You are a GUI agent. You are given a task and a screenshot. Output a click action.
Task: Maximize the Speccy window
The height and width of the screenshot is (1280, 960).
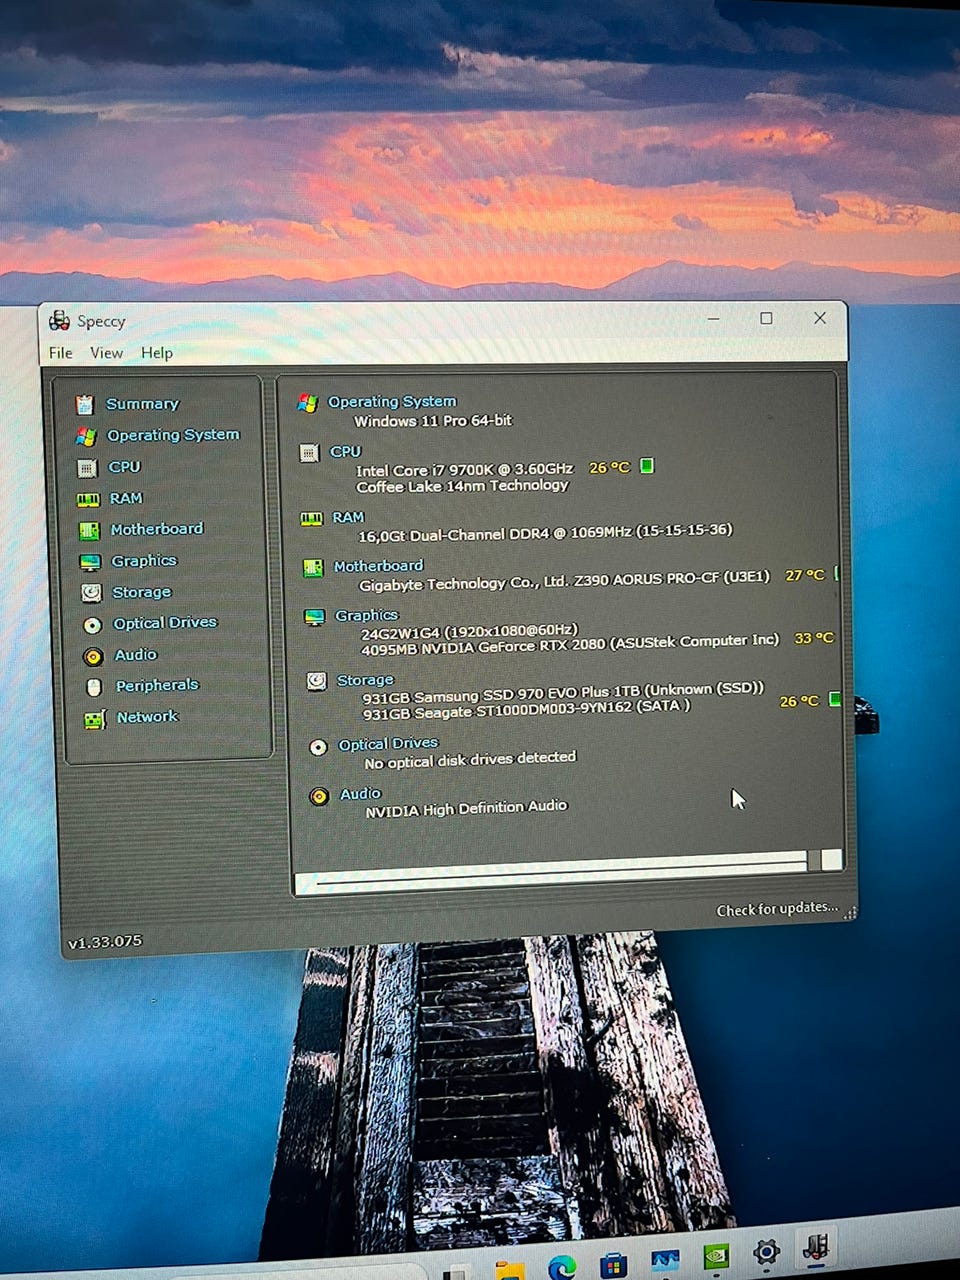click(x=766, y=318)
